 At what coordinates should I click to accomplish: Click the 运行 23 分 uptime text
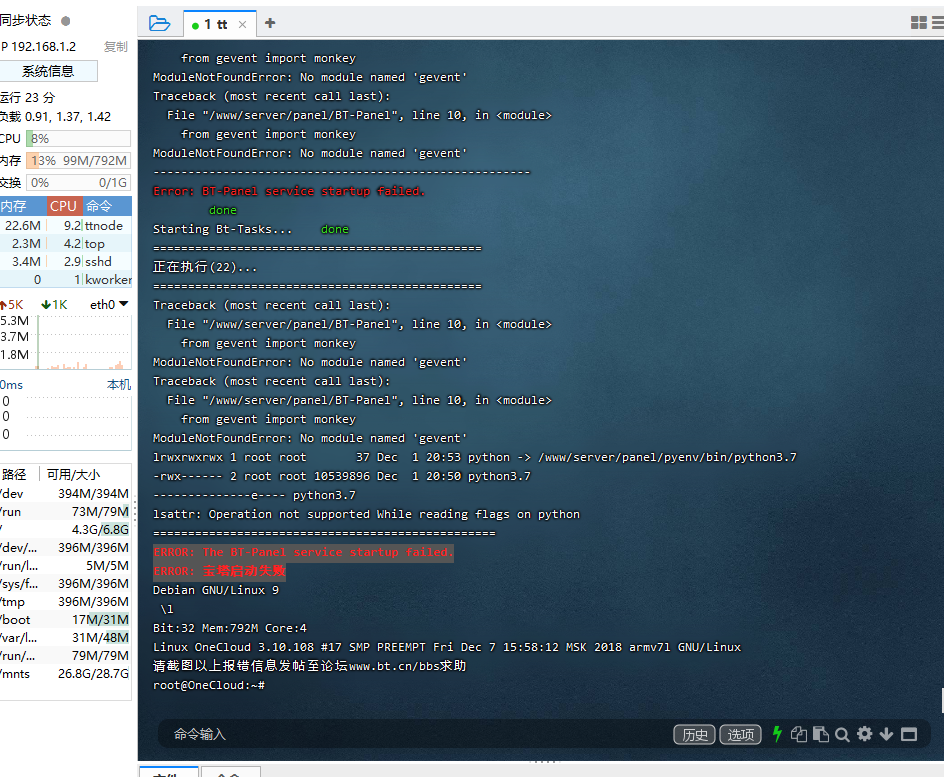[28, 98]
